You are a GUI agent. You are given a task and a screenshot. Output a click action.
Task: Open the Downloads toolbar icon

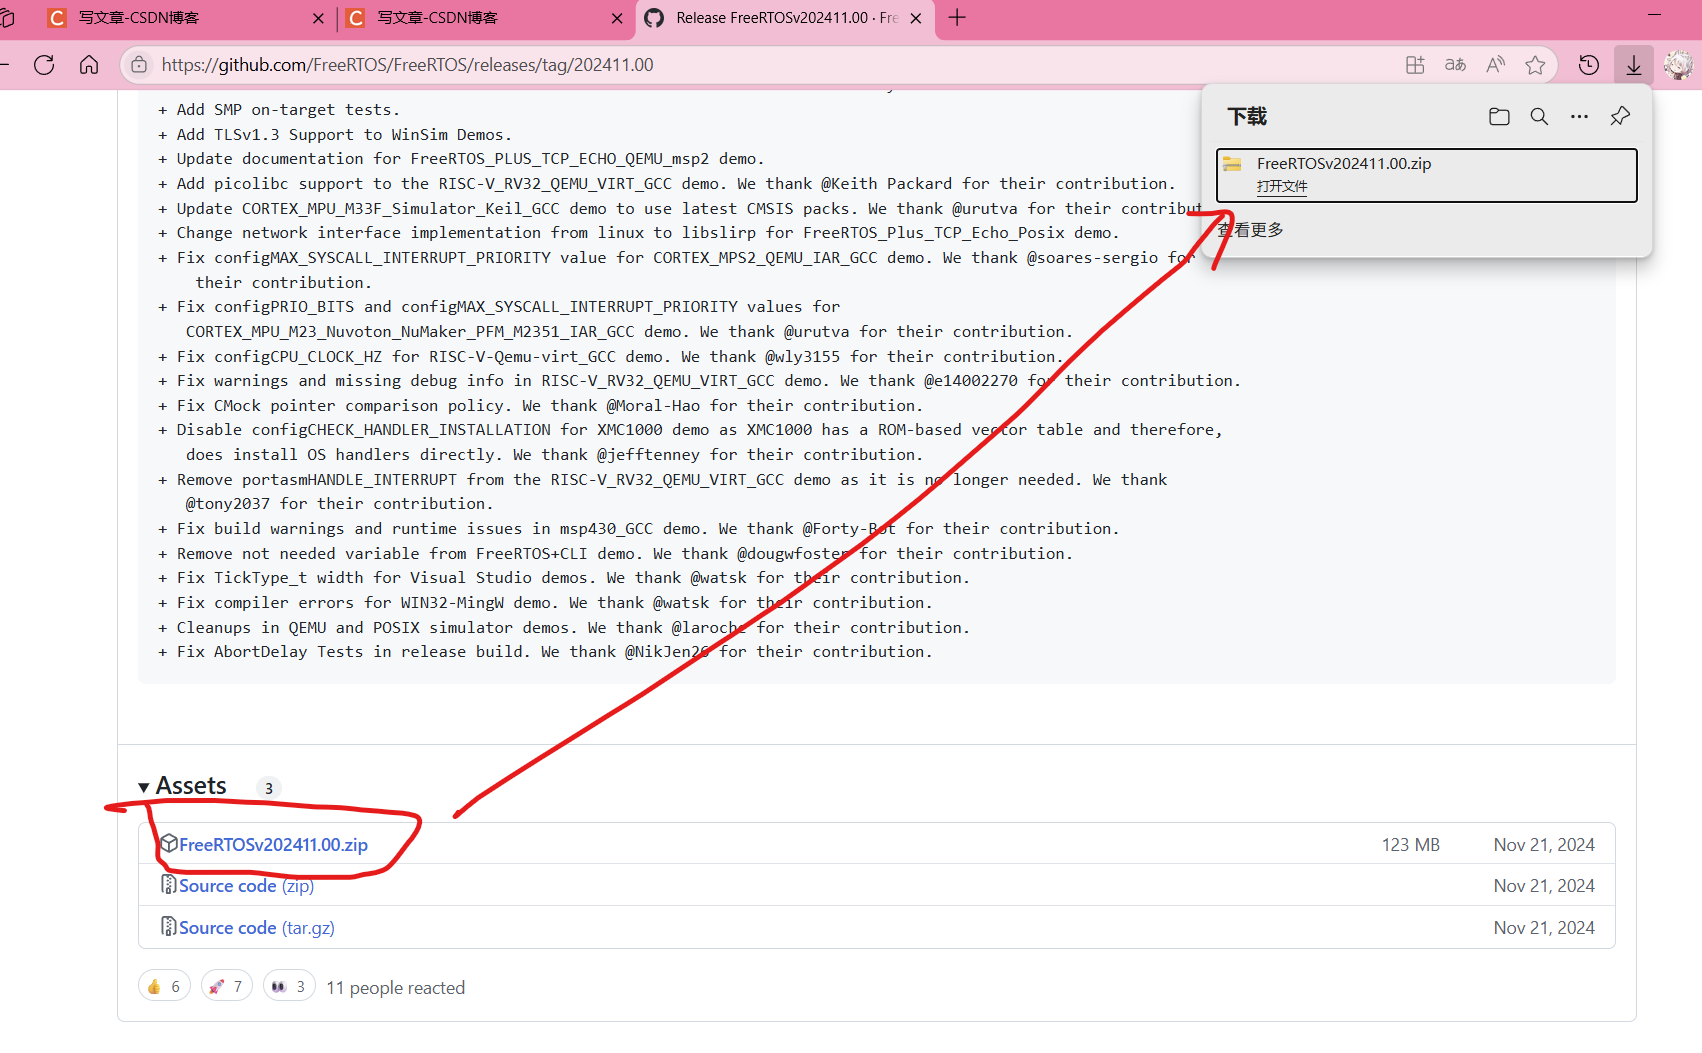[1633, 64]
